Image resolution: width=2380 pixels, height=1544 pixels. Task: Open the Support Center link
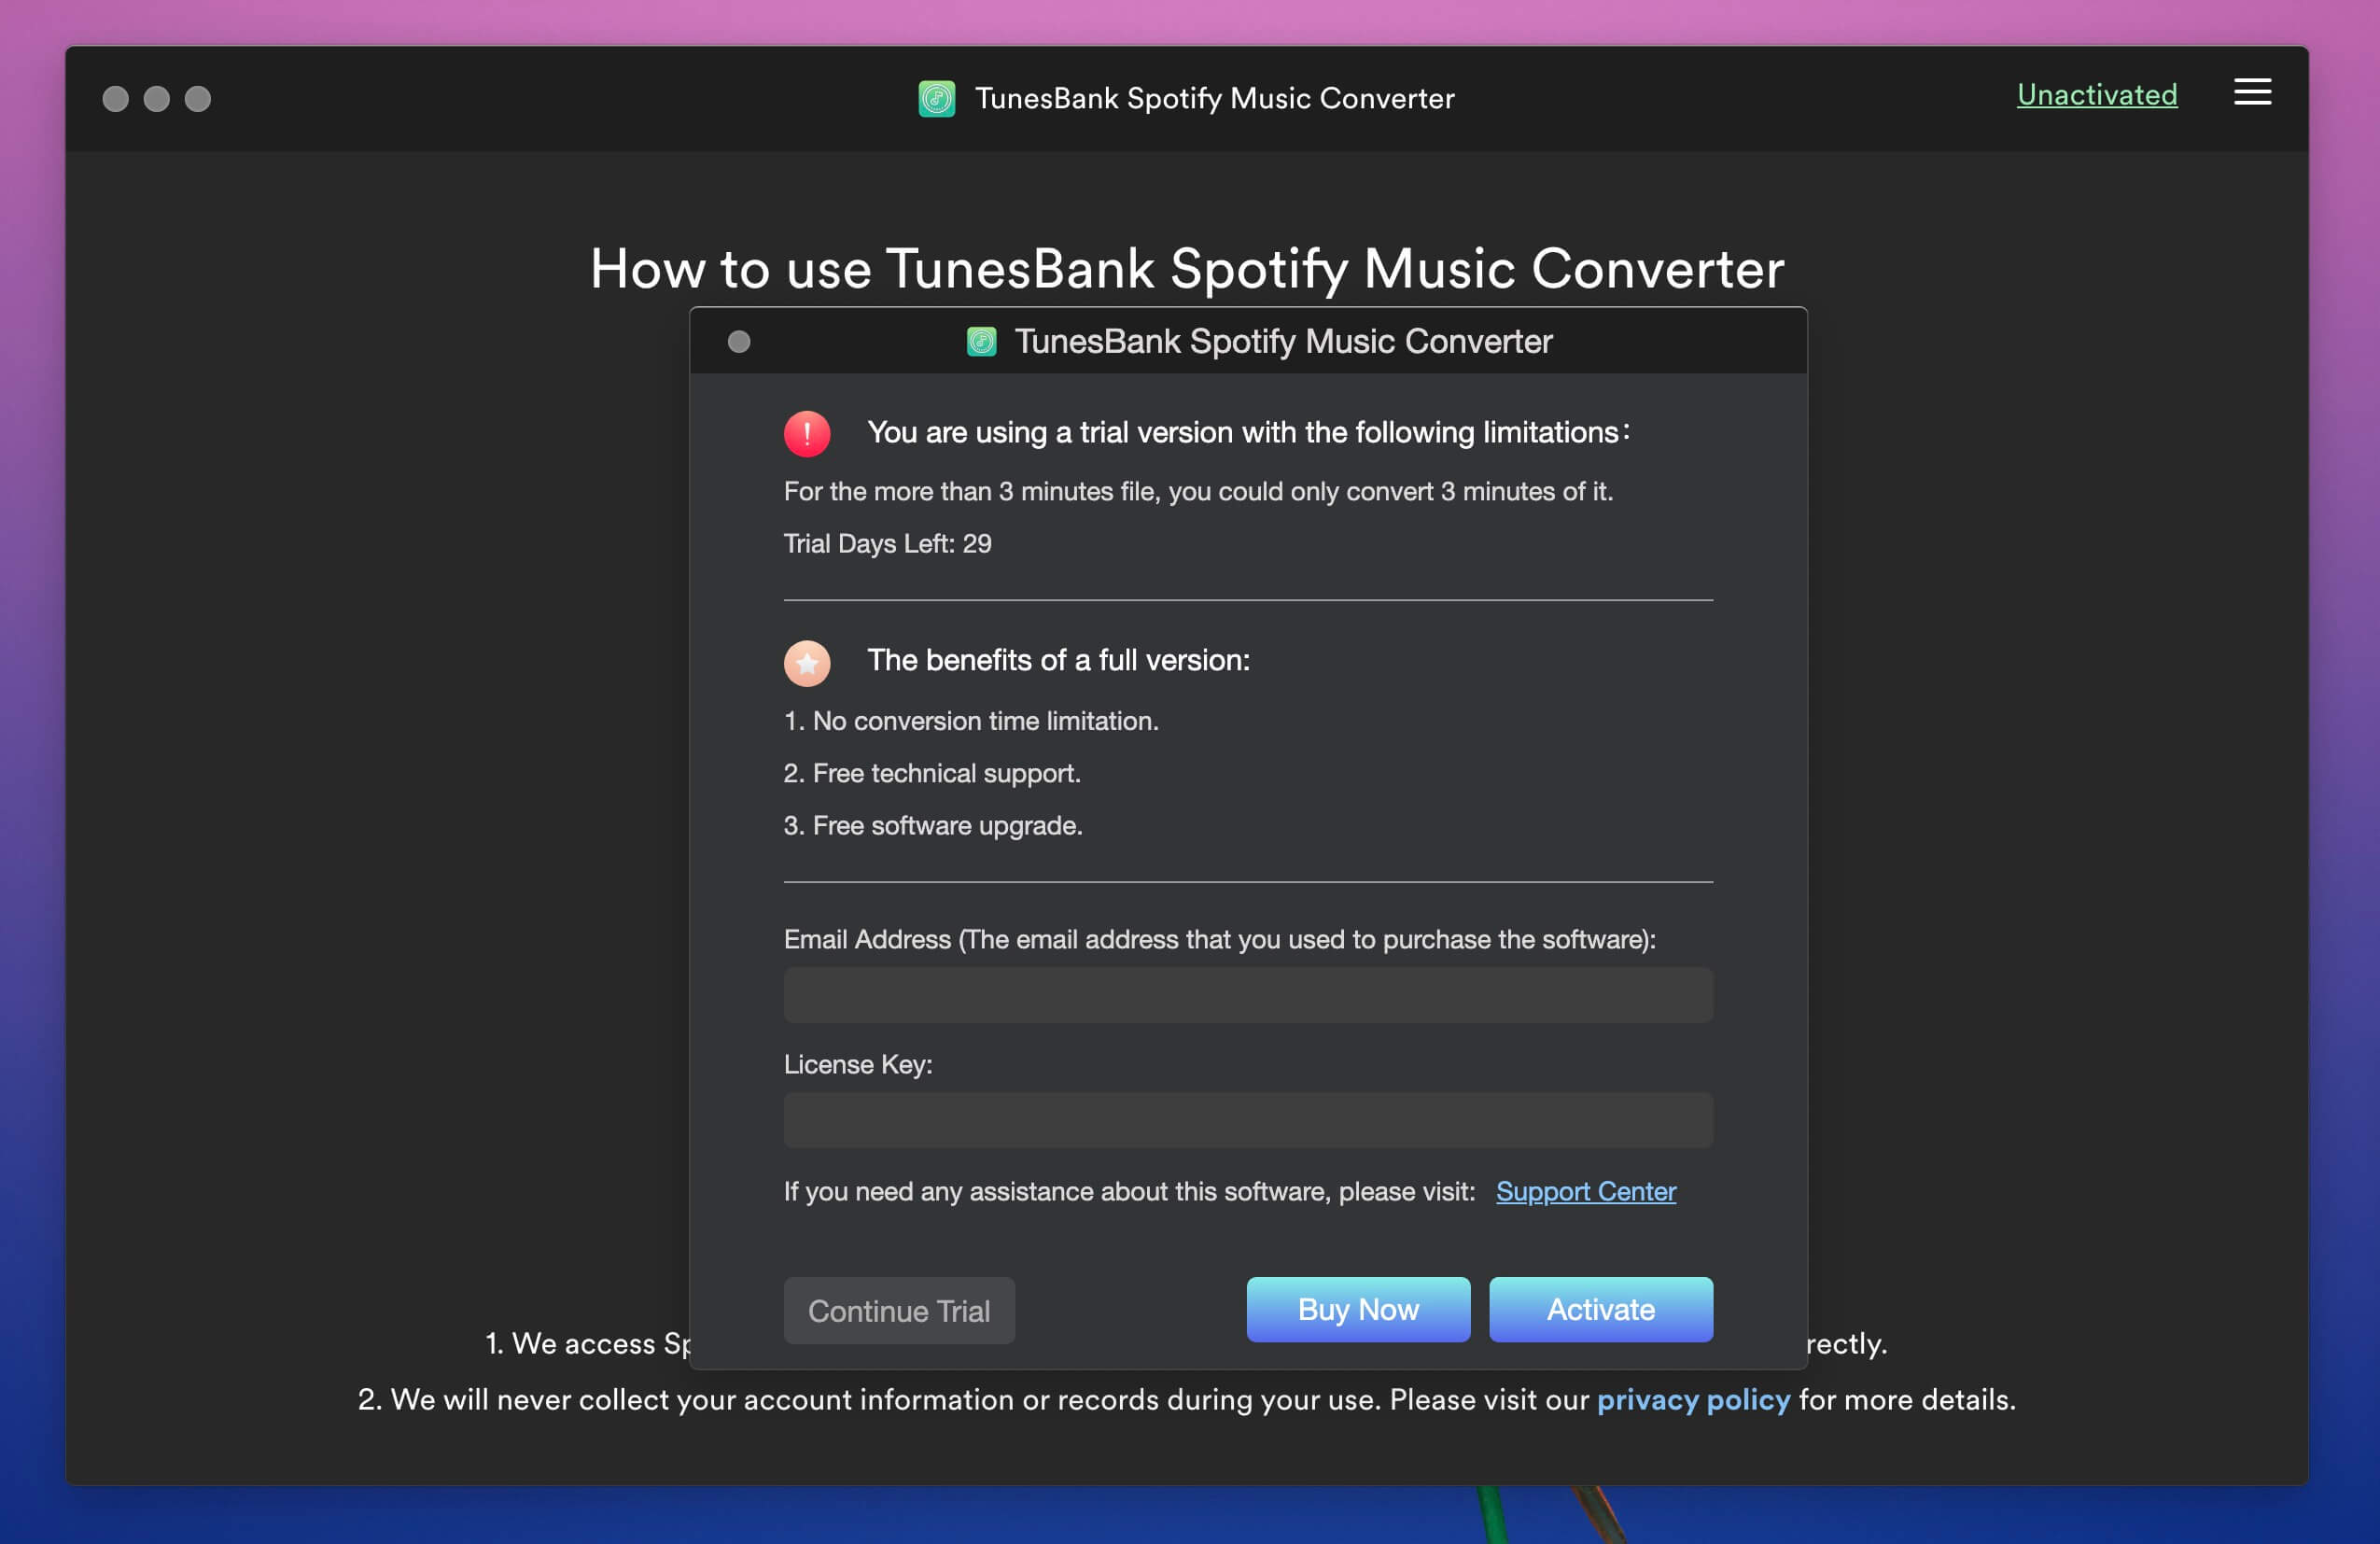pyautogui.click(x=1585, y=1191)
